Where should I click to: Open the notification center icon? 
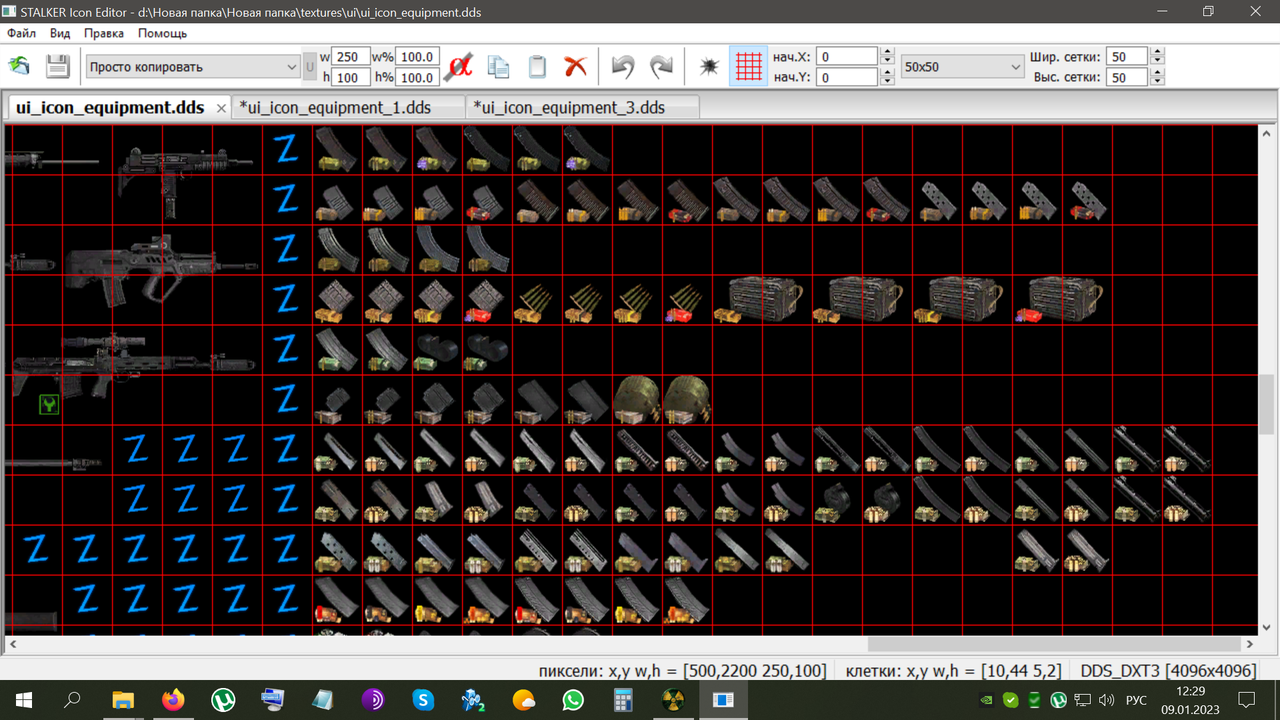click(1247, 700)
